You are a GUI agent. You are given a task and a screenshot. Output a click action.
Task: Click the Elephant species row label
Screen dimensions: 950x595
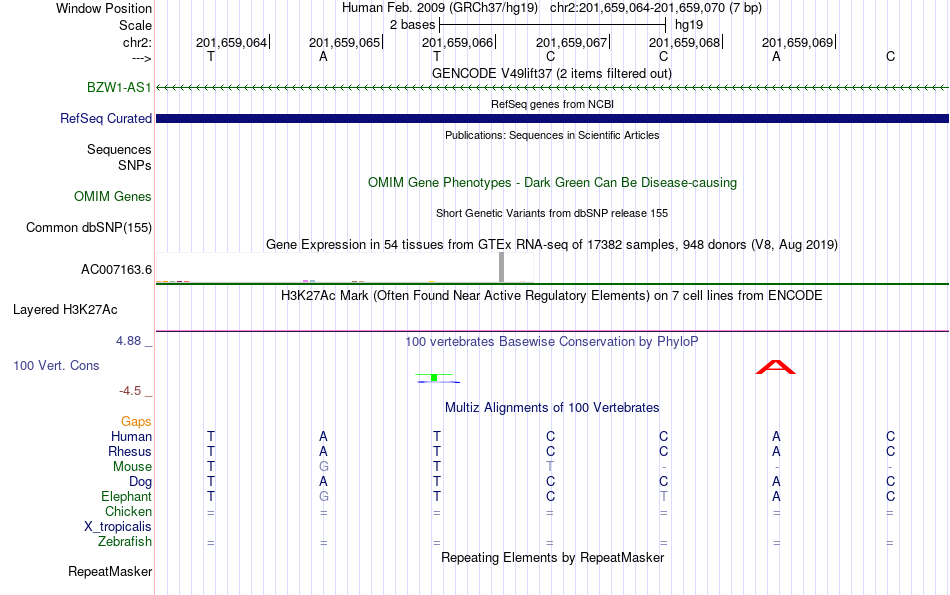(126, 496)
